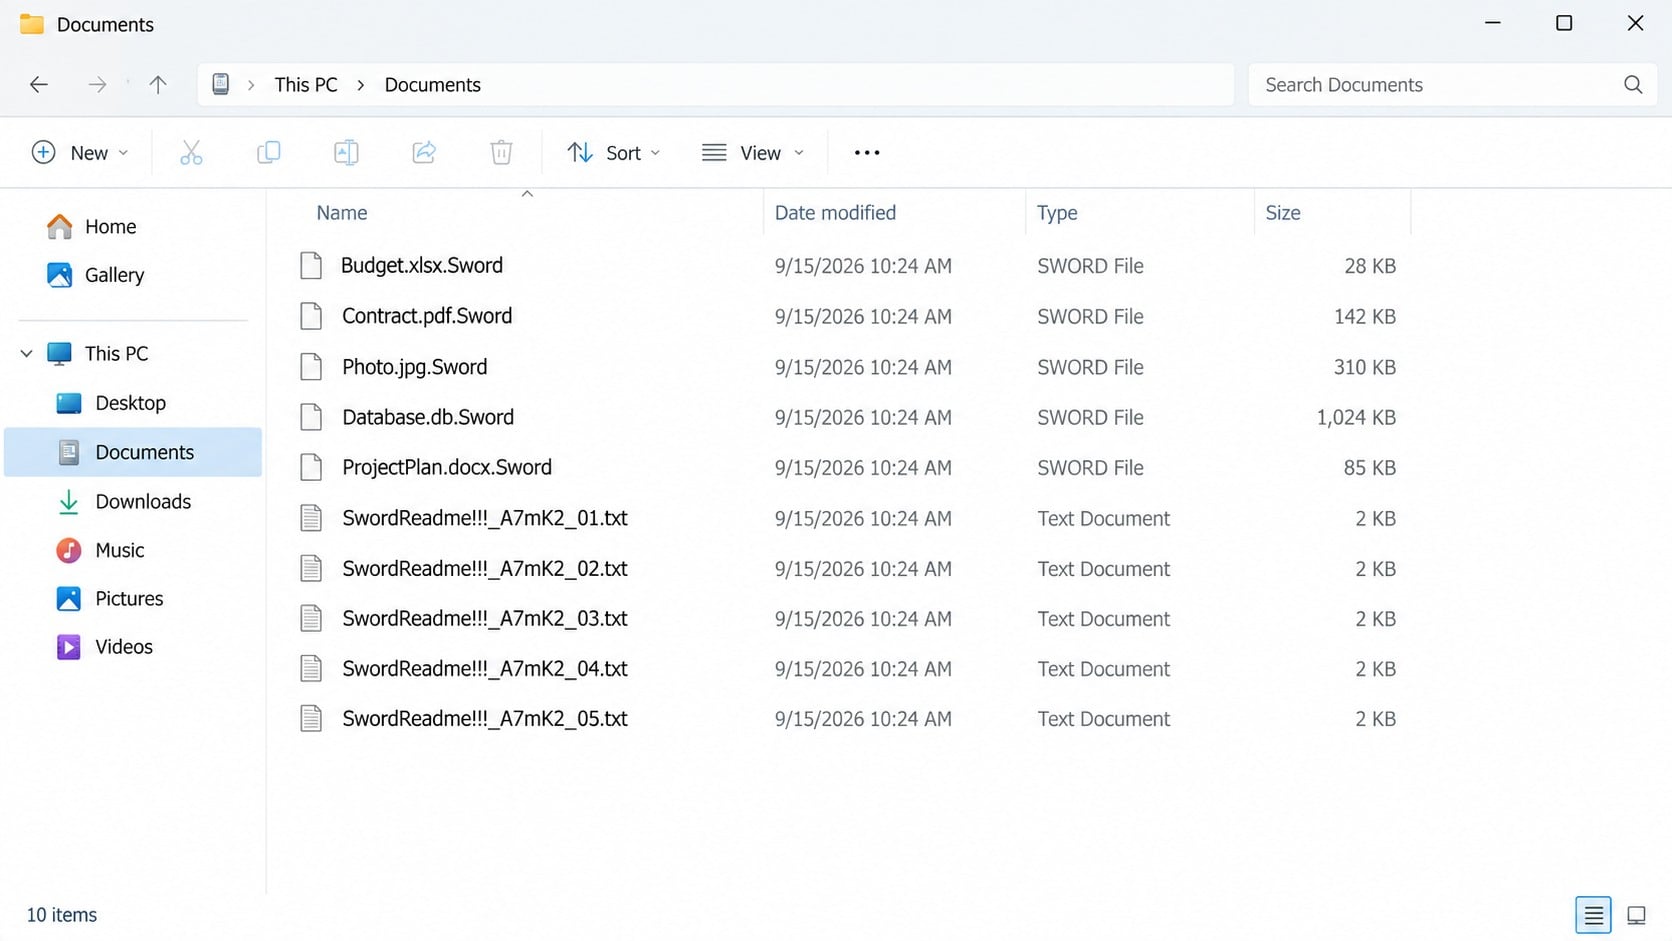Click SwordReadme!!!_A7mK2_05.txt document icon

[x=311, y=718]
